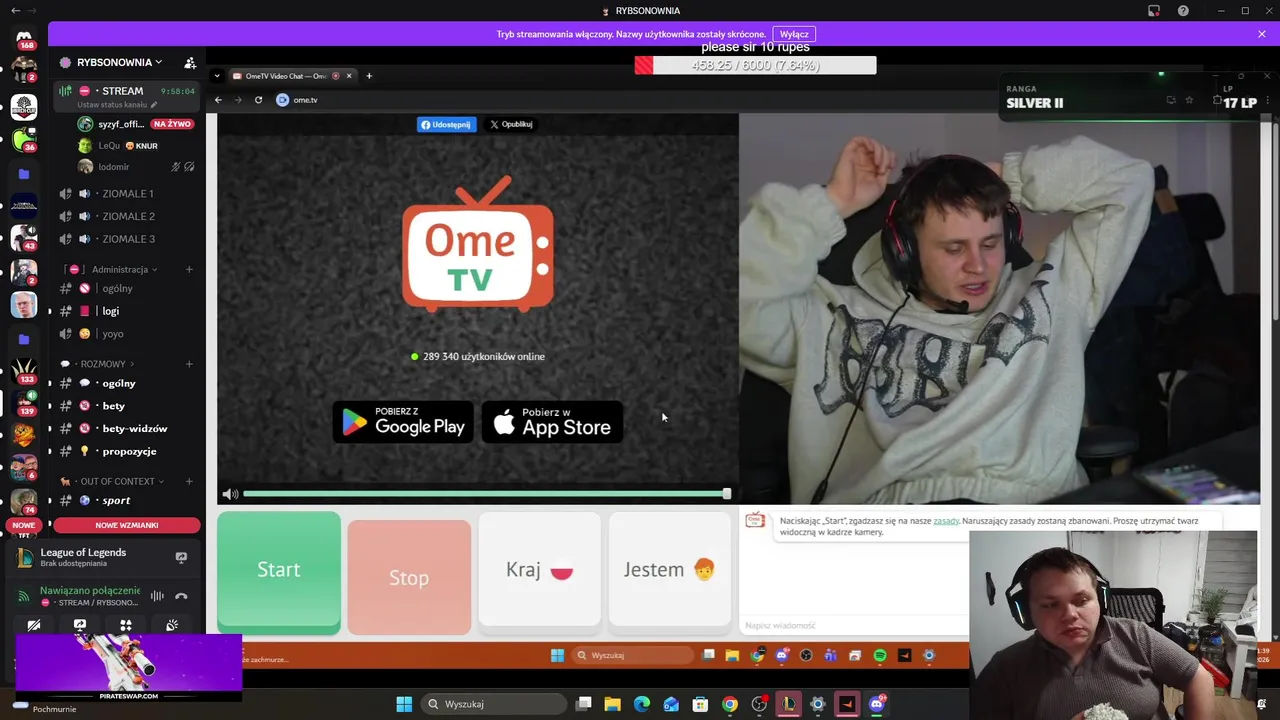Open Google Chrome from the taskbar
The image size is (1280, 720).
click(x=730, y=704)
